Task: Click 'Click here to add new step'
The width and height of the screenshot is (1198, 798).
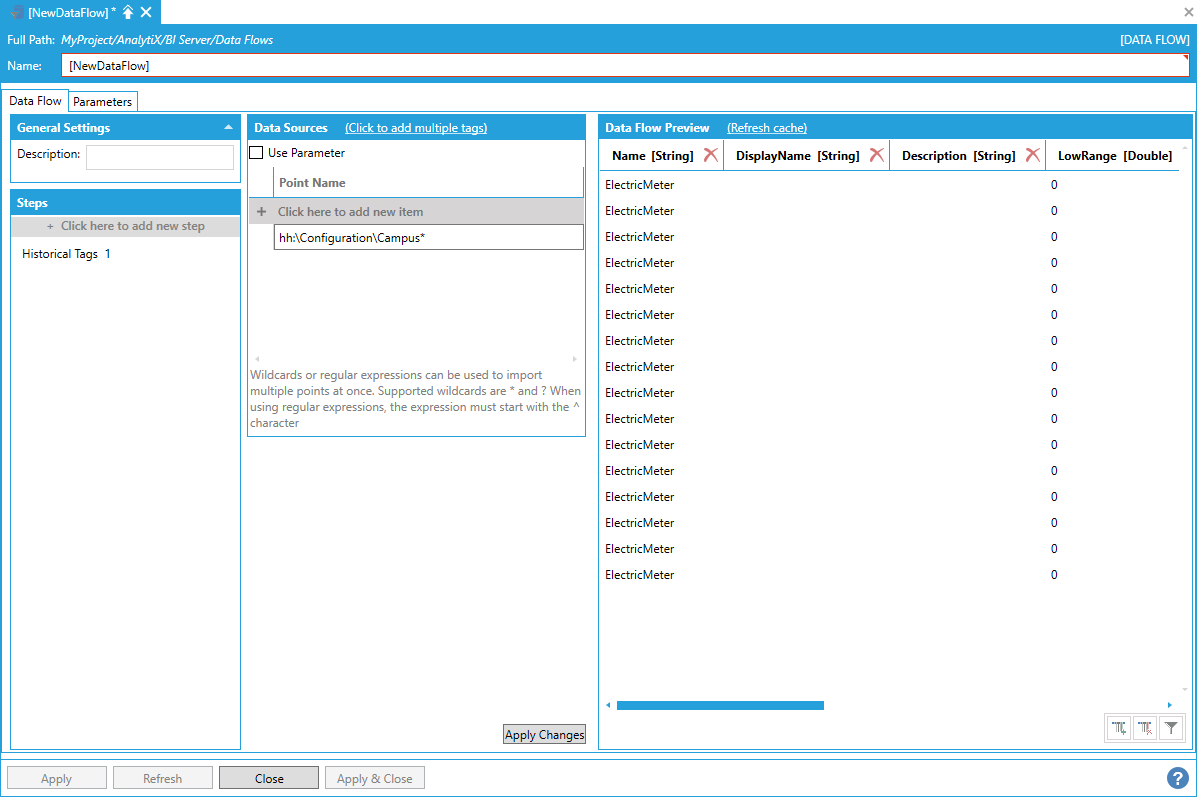Action: (x=126, y=226)
